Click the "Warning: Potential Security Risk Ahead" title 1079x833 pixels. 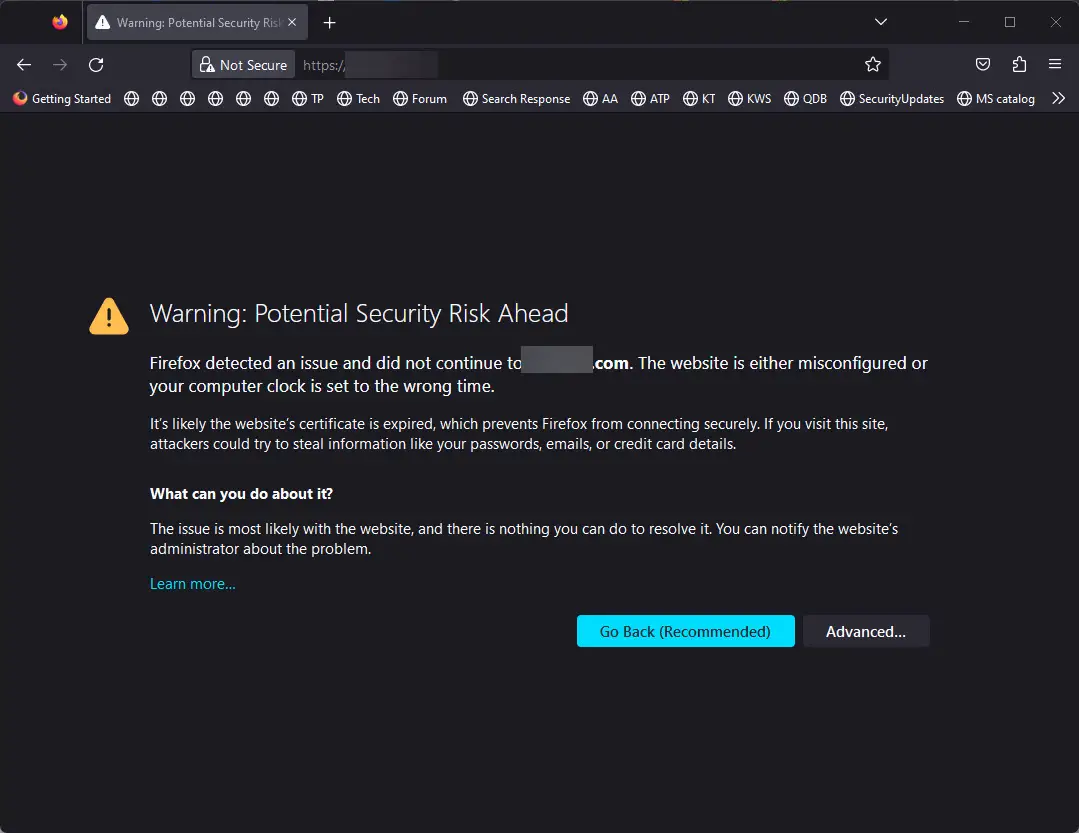359,313
